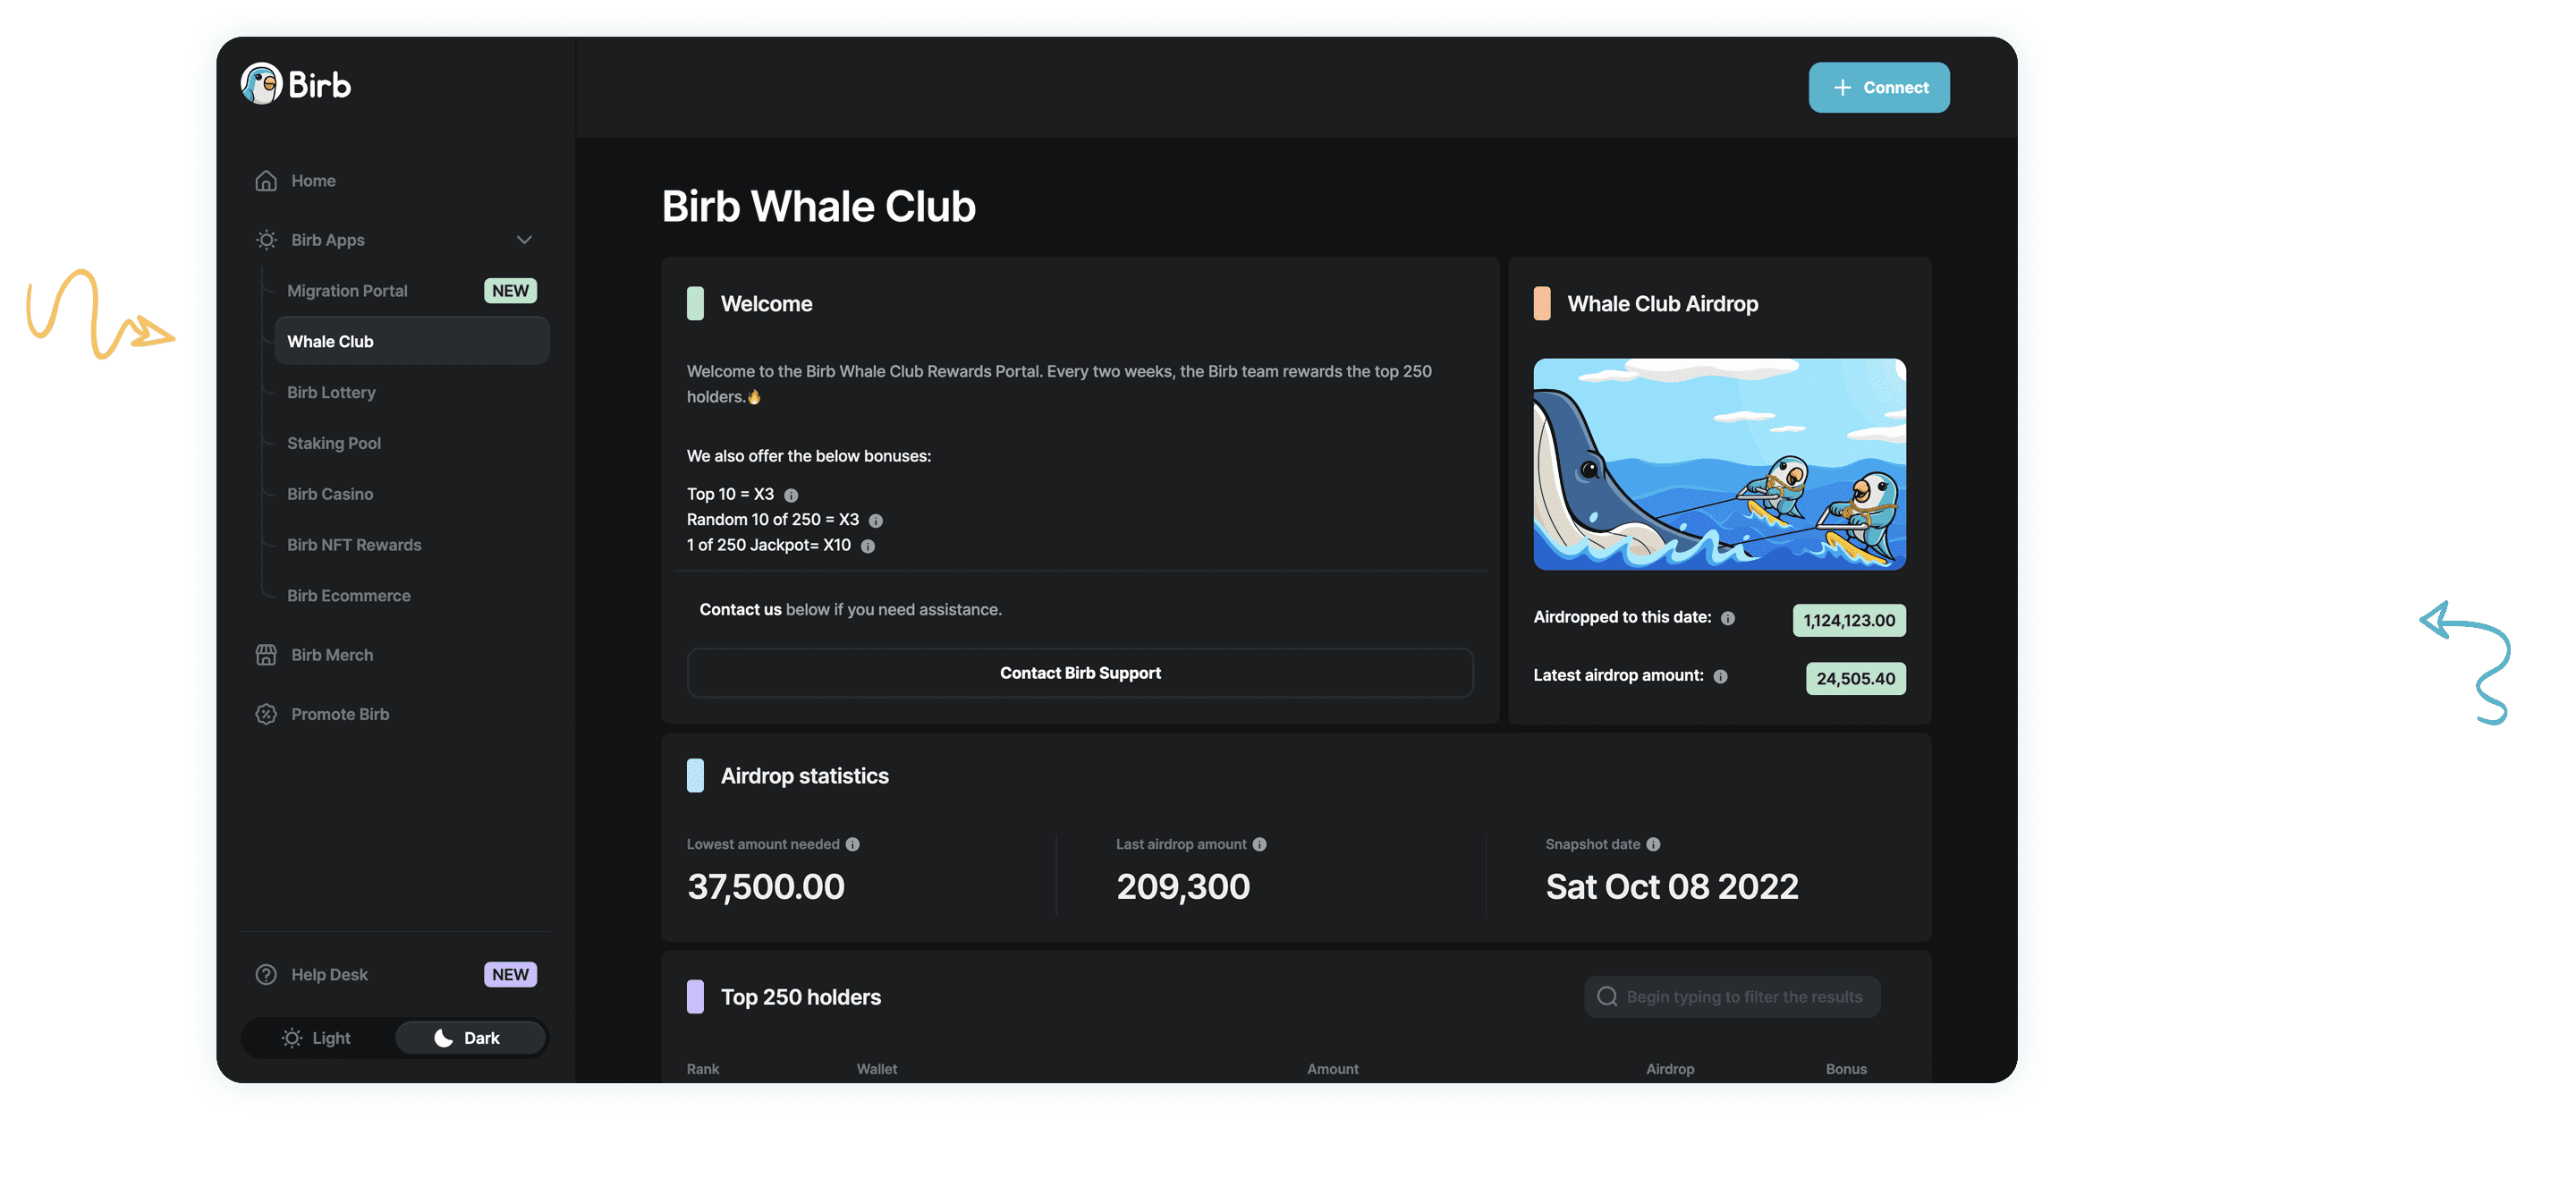Click the Promote Birb badge icon
This screenshot has width=2576, height=1195.
tap(266, 714)
